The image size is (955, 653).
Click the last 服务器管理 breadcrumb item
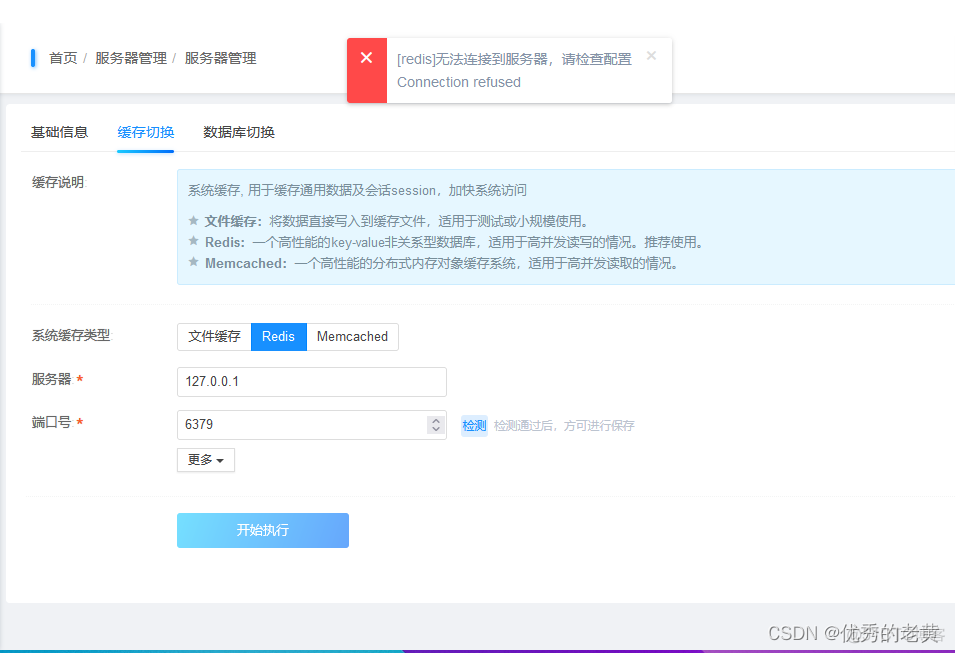pyautogui.click(x=220, y=58)
